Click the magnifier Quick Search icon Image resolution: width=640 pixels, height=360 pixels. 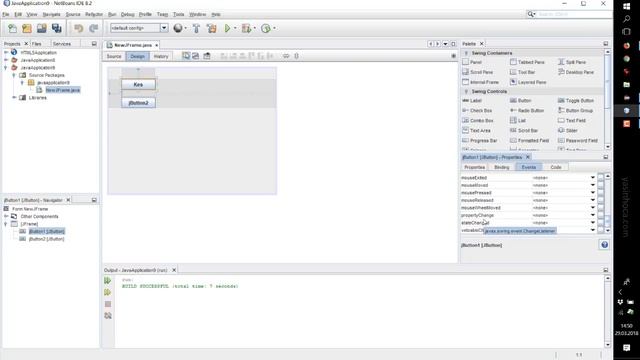[531, 14]
